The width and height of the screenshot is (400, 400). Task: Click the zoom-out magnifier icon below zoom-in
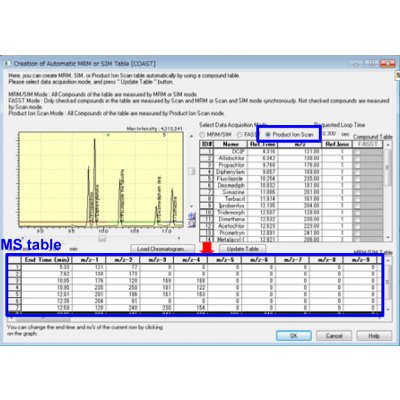192,224
